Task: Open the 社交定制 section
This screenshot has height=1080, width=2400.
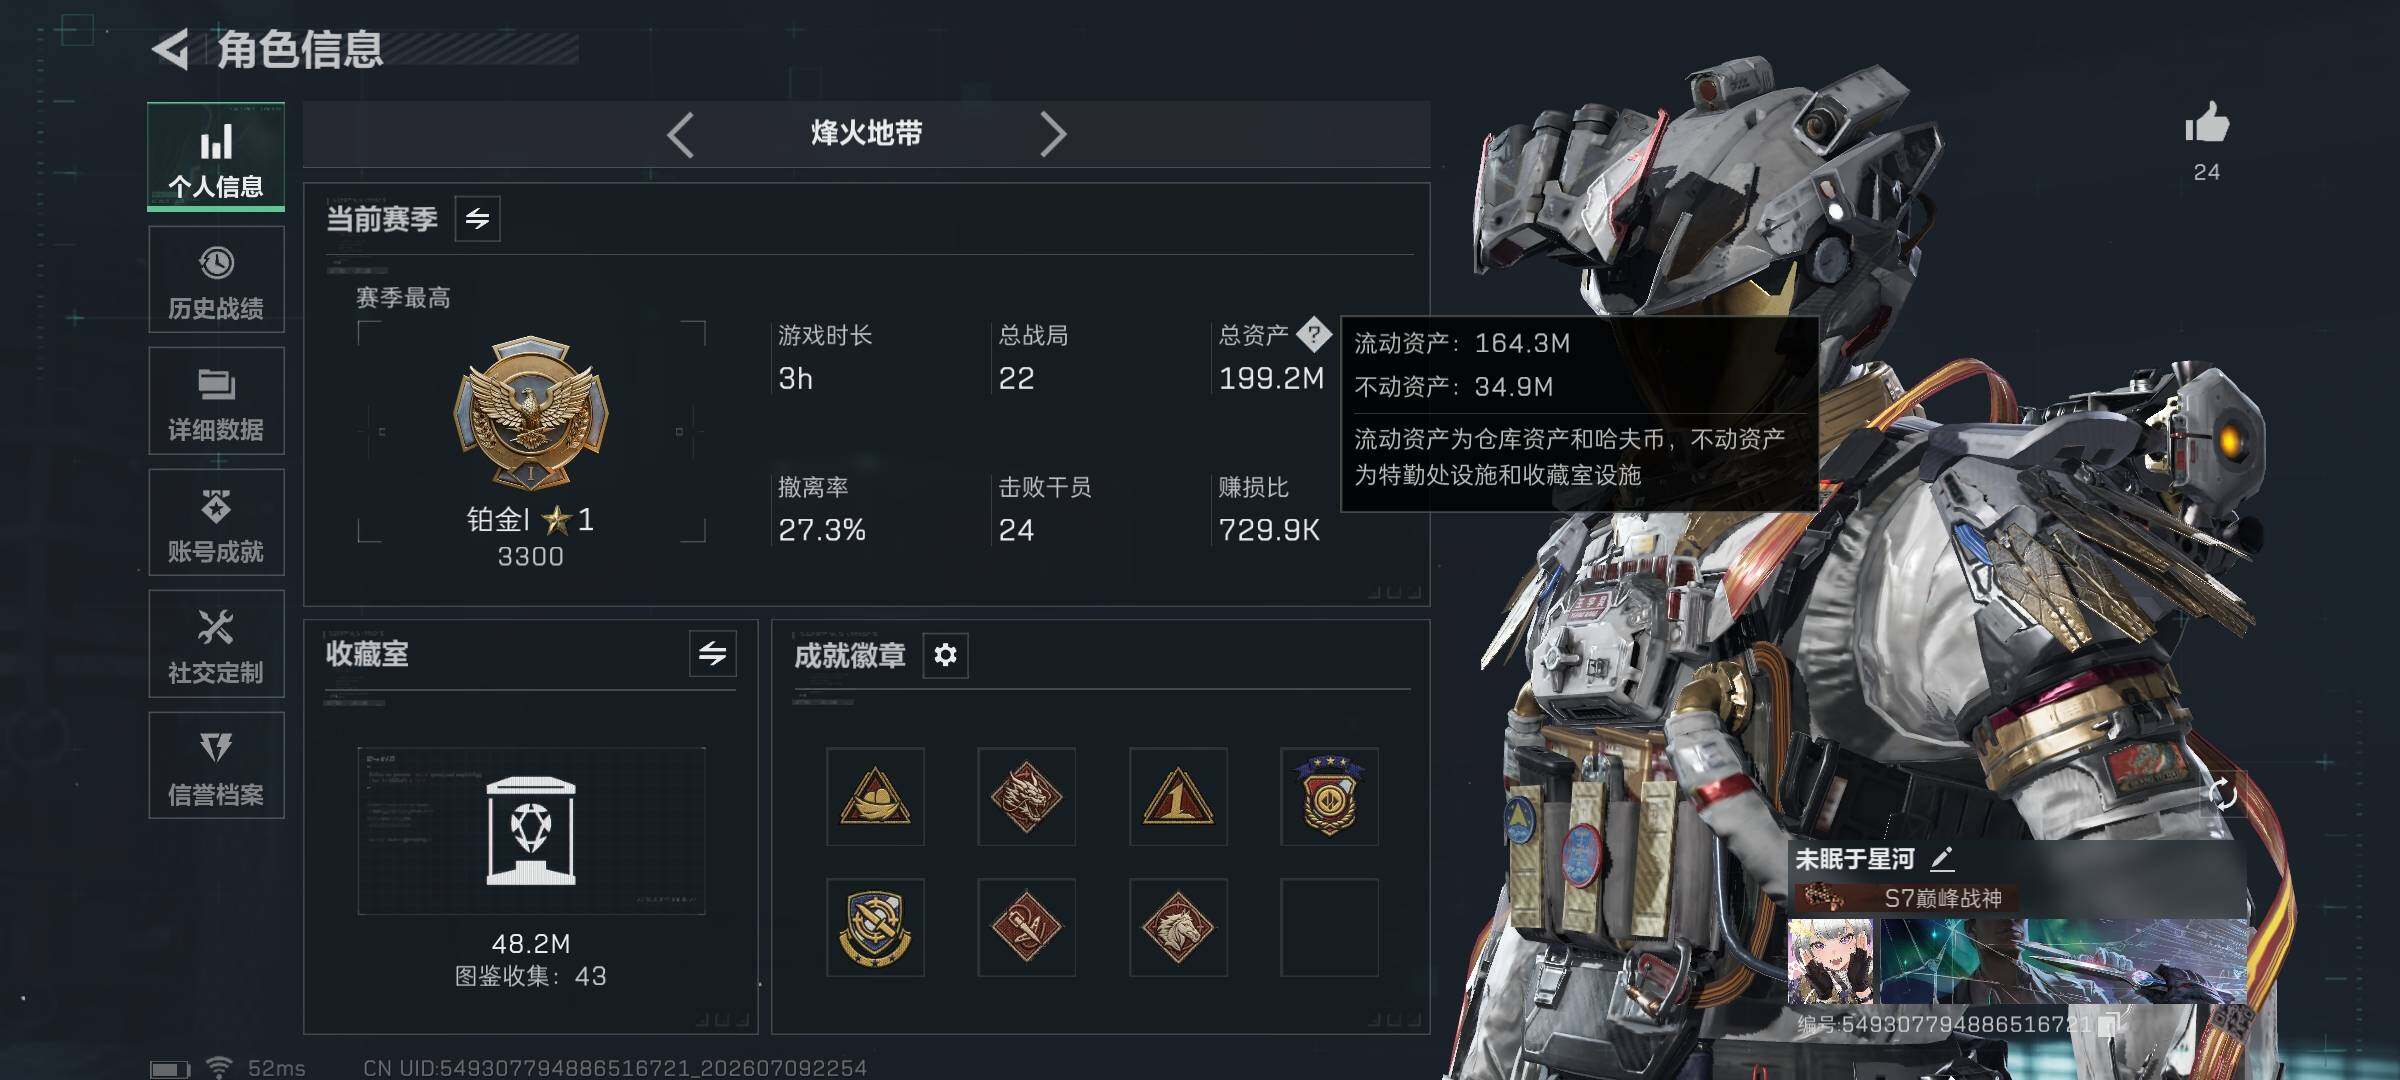Action: (216, 644)
